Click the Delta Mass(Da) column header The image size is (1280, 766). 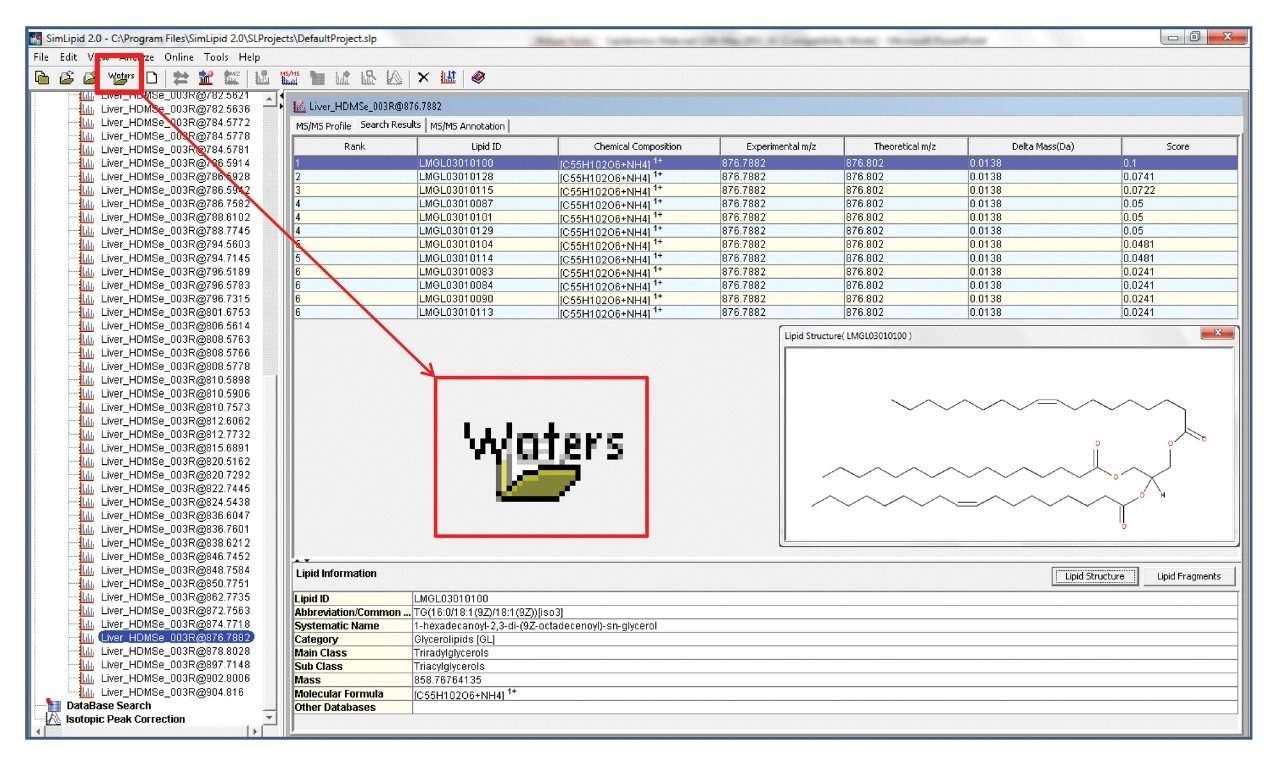tap(1044, 146)
